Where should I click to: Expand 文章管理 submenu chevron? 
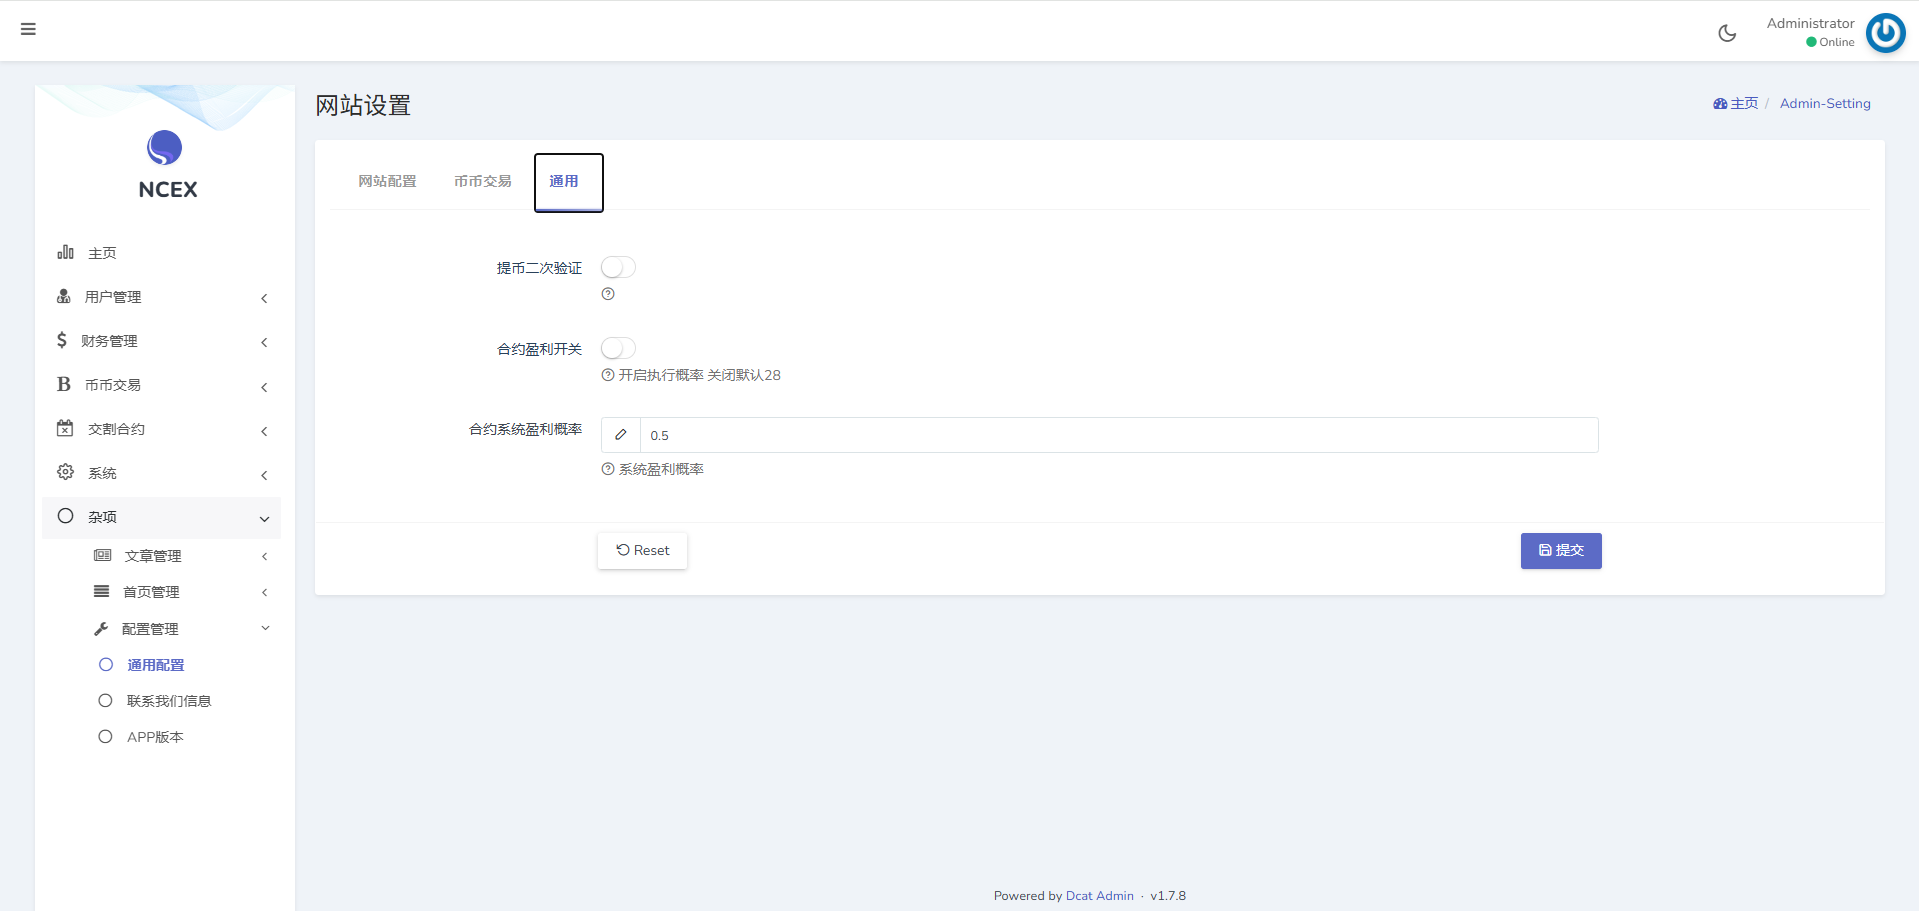click(264, 556)
